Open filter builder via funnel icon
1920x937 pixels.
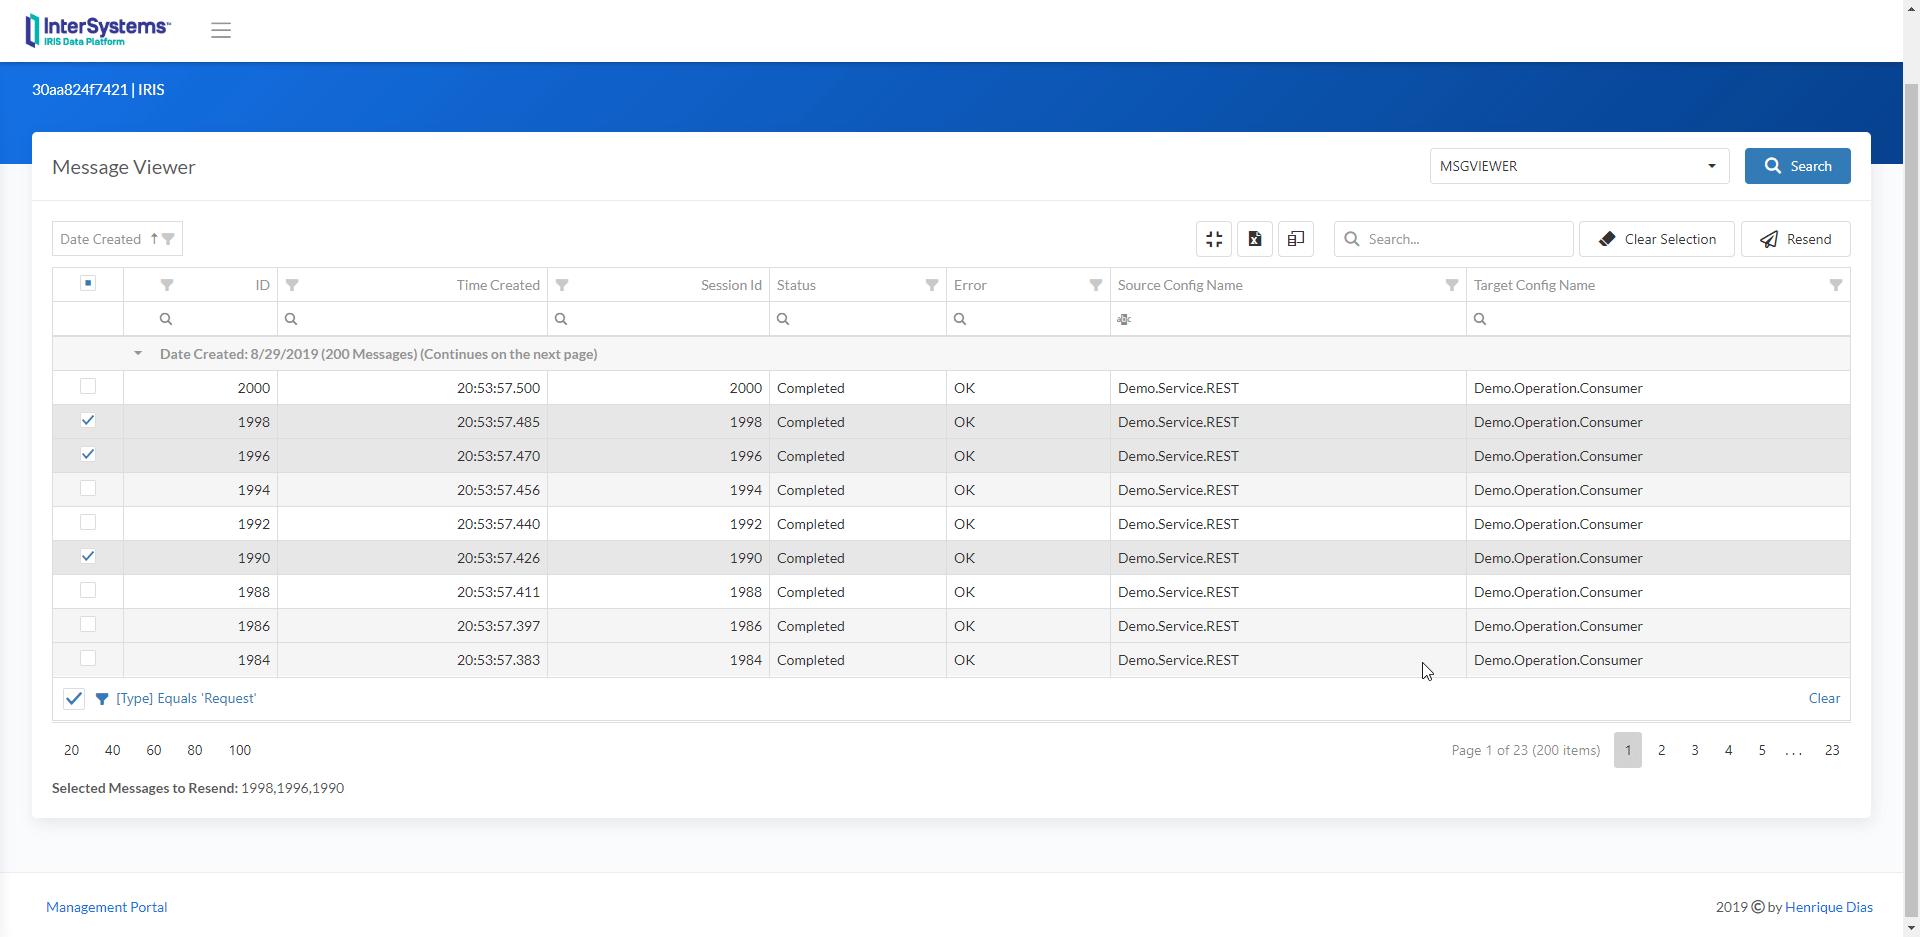[102, 699]
